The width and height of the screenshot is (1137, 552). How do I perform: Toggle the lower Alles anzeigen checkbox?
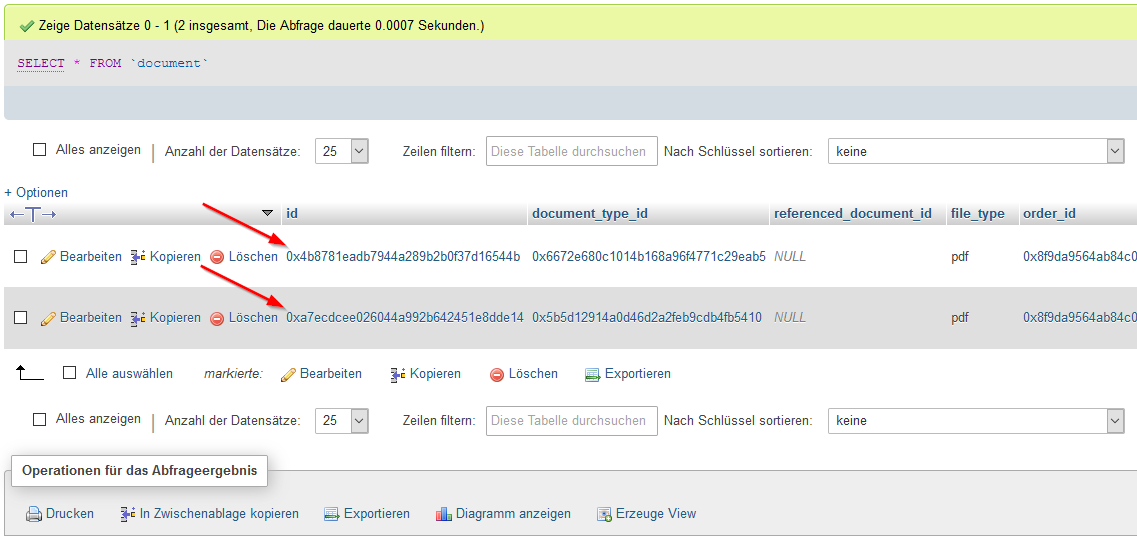pyautogui.click(x=40, y=419)
